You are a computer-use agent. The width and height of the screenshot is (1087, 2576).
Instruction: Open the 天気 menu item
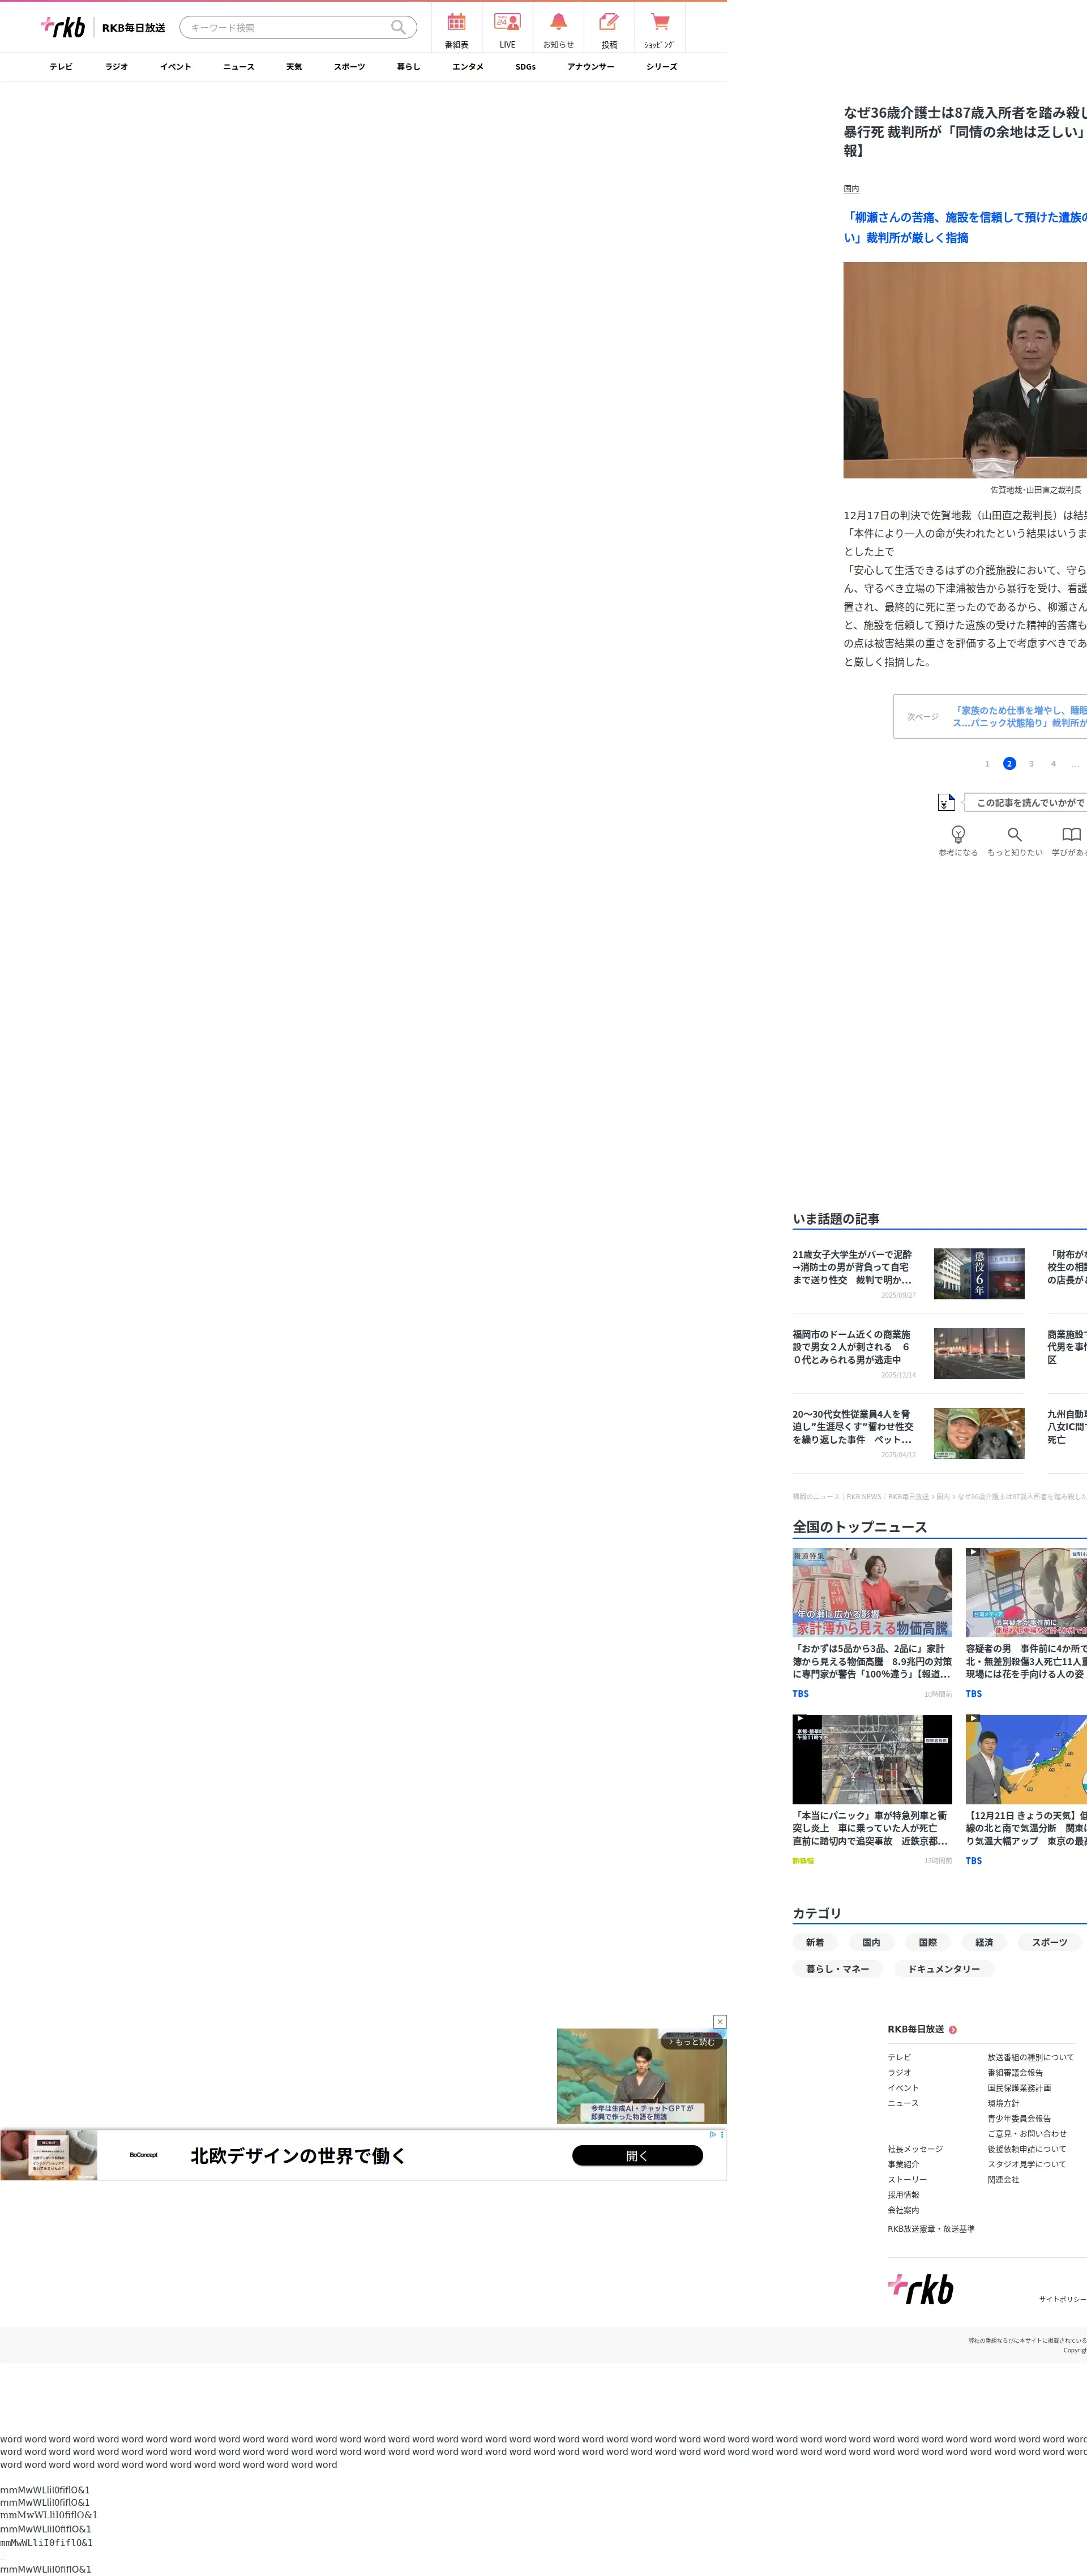[x=293, y=67]
